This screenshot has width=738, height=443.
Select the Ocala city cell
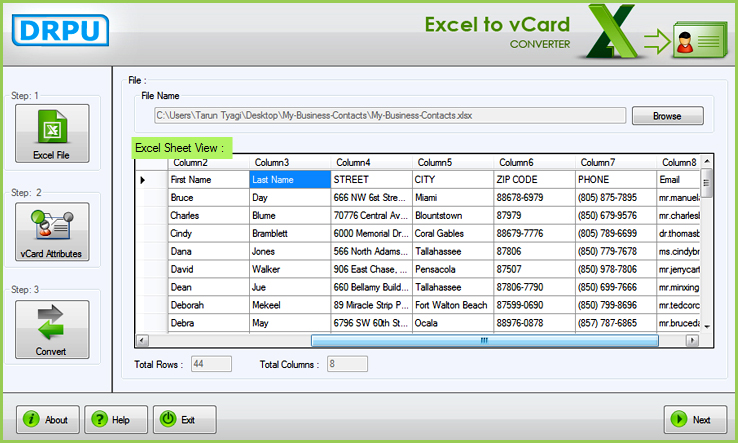pyautogui.click(x=453, y=323)
